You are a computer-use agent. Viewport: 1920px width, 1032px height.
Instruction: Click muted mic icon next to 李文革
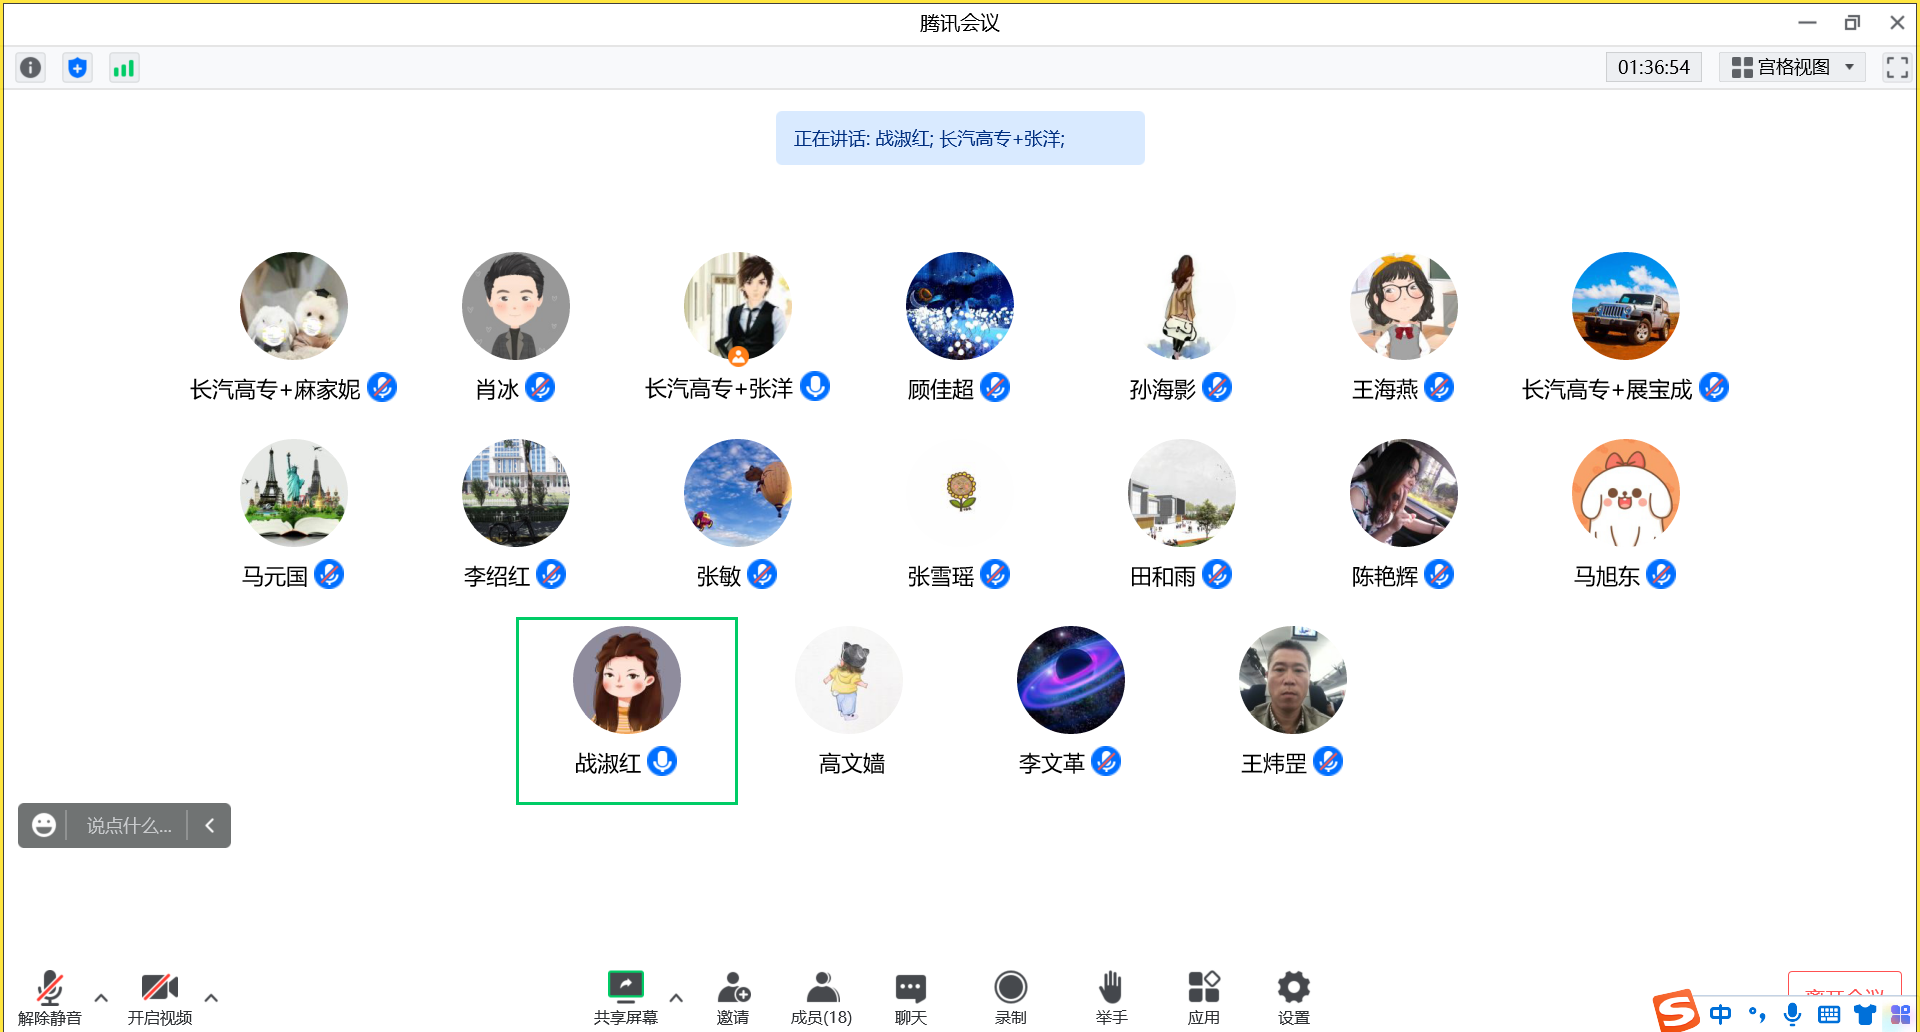[x=1106, y=761]
